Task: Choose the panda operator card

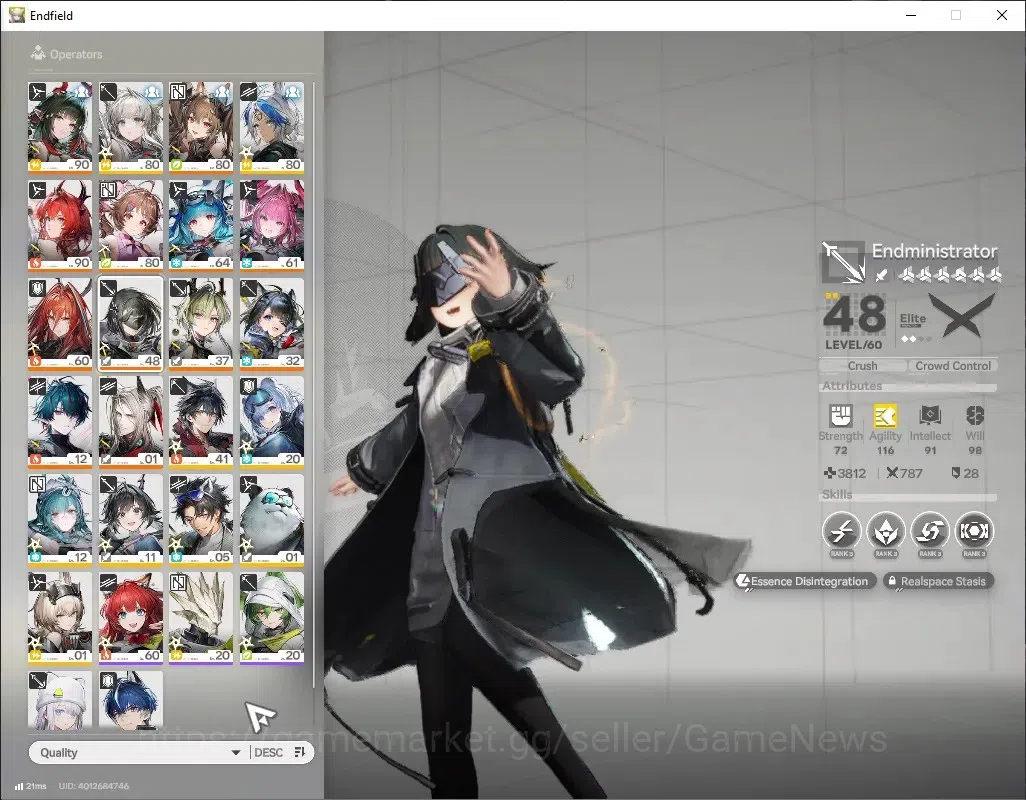Action: [272, 519]
